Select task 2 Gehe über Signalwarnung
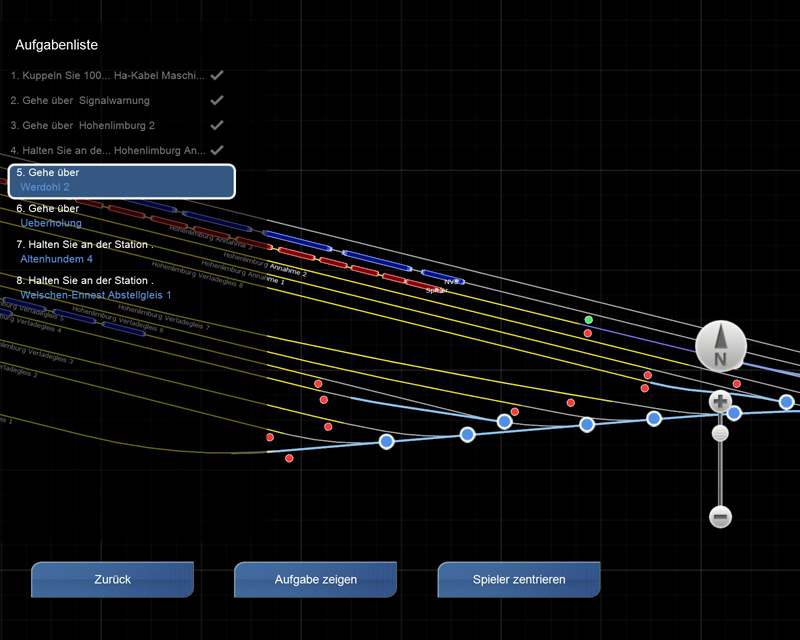This screenshot has height=640, width=800. [80, 101]
